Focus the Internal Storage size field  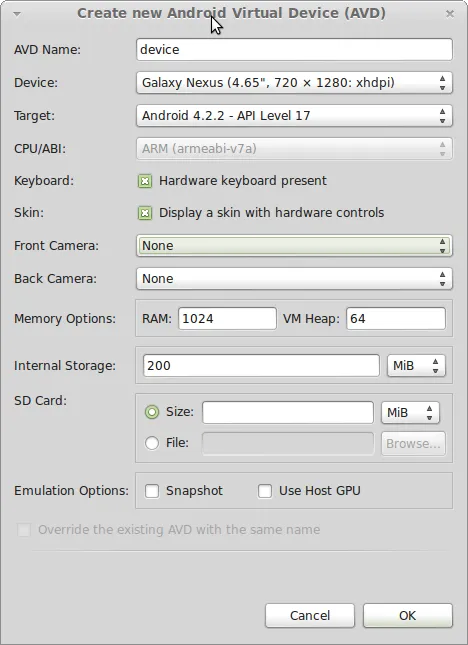(261, 366)
